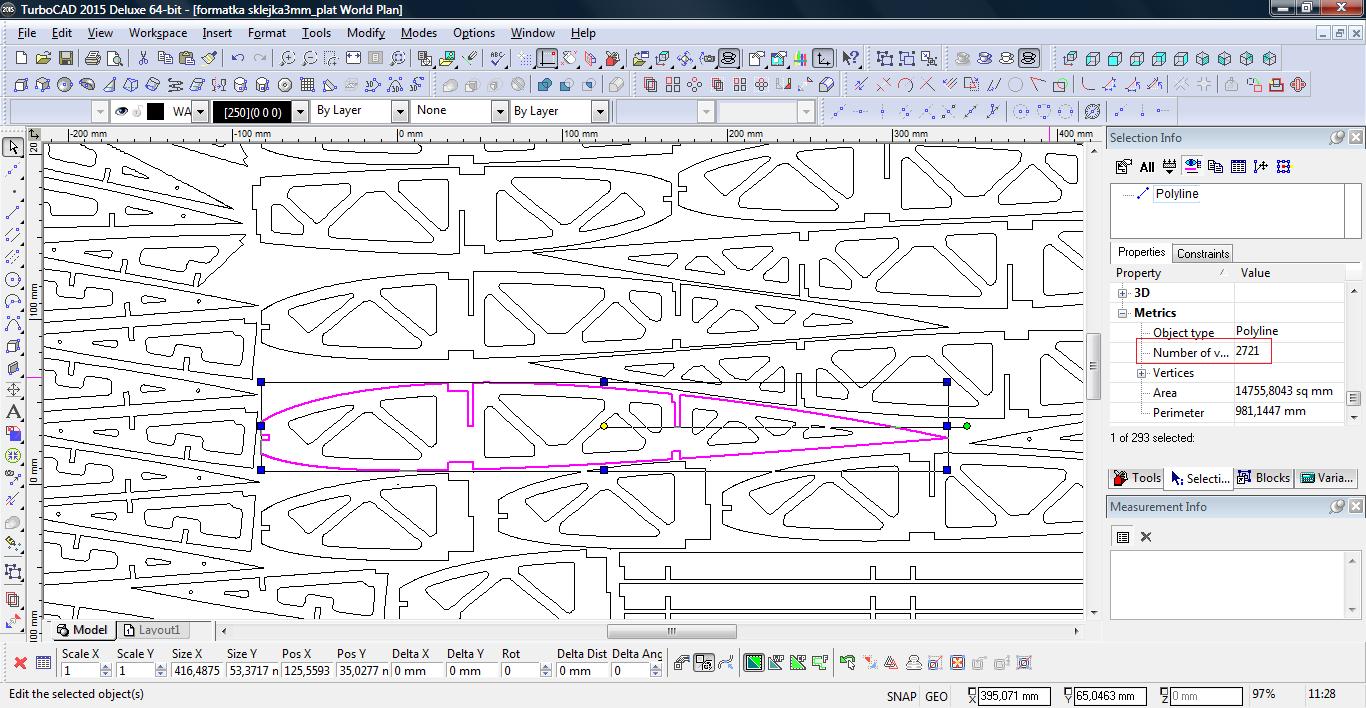
Task: Switch to the Constraints tab
Action: (x=1202, y=253)
